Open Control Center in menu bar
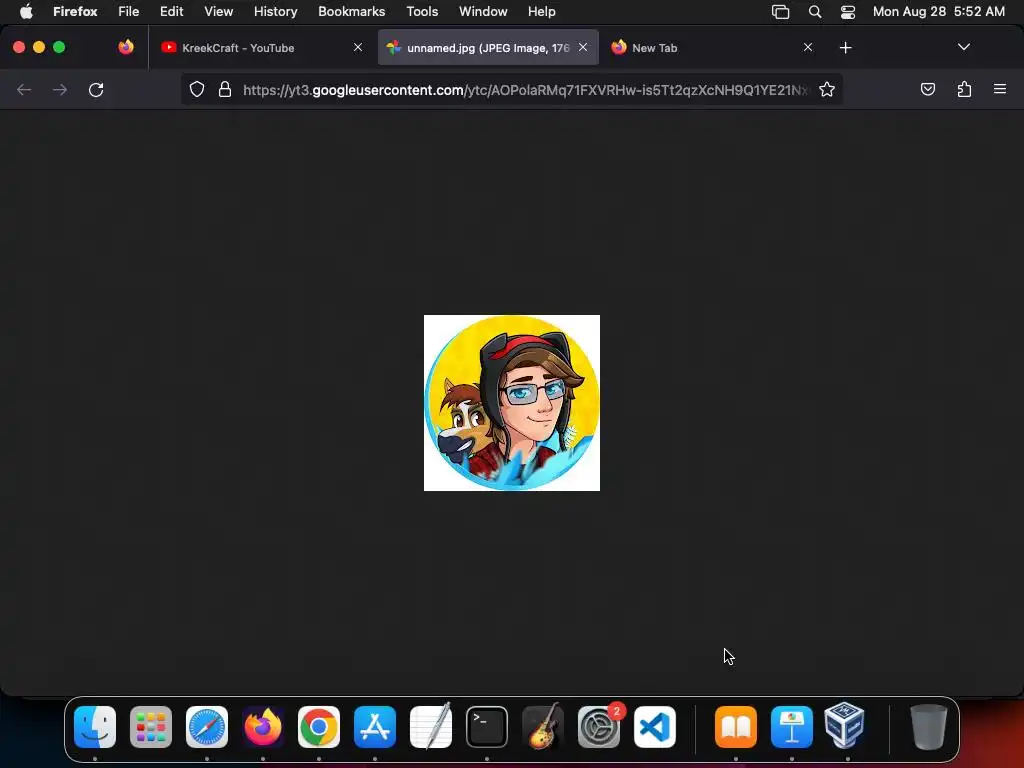 [x=848, y=12]
